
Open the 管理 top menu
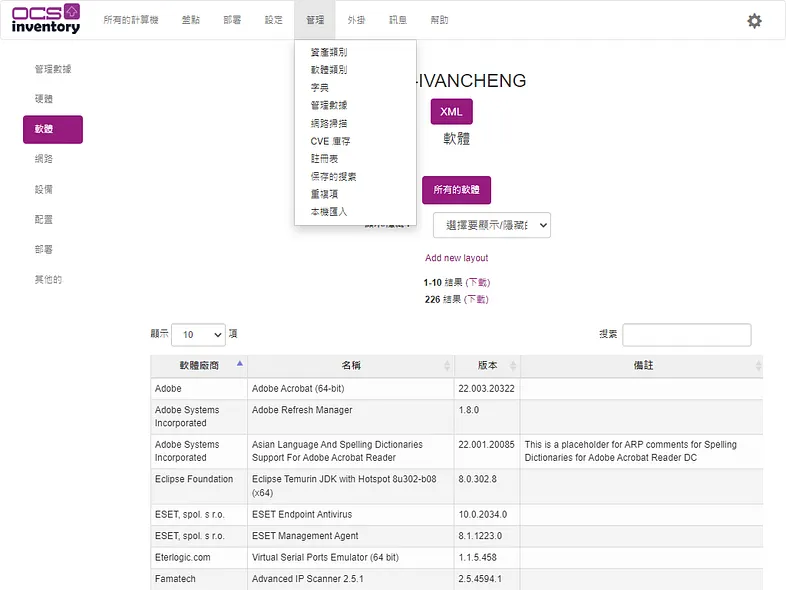315,20
